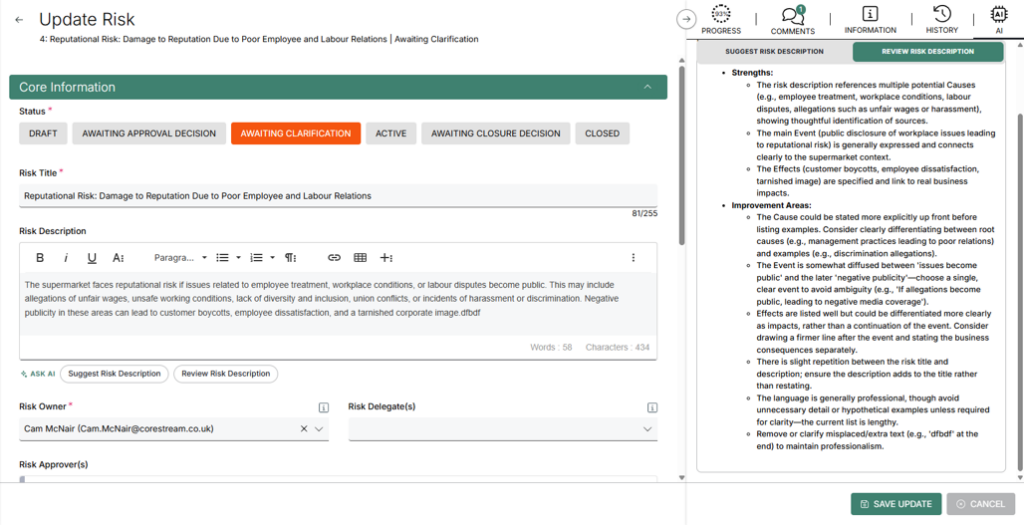The height and width of the screenshot is (525, 1024).
Task: Open the insert more options
Action: coord(386,258)
